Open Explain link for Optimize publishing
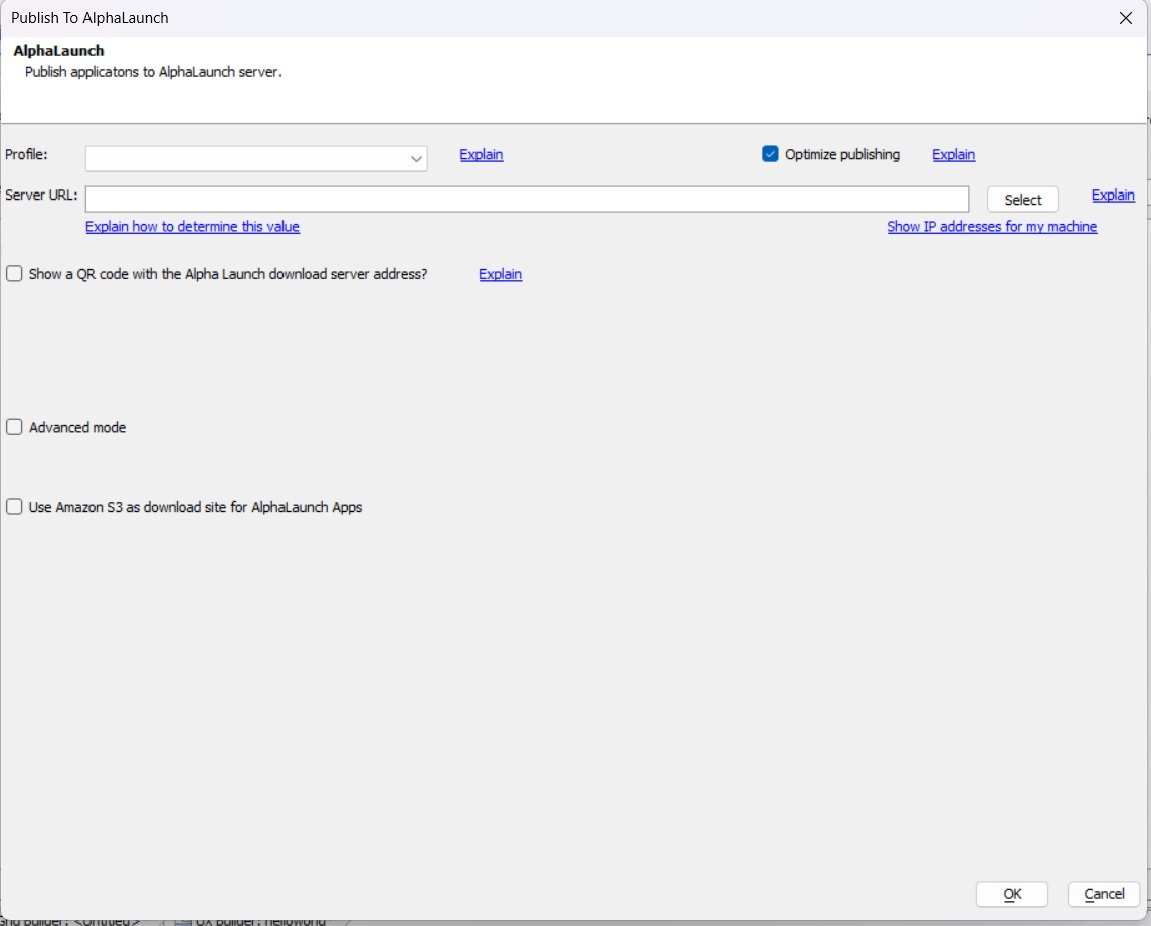 pyautogui.click(x=953, y=154)
